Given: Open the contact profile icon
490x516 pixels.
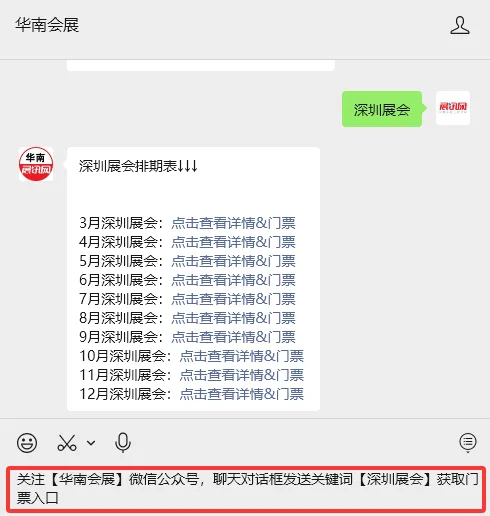Looking at the screenshot, I should 460,25.
